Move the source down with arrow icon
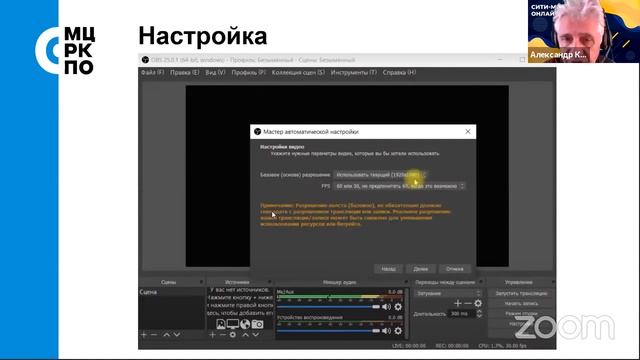This screenshot has width=640, height=360. 256,335
